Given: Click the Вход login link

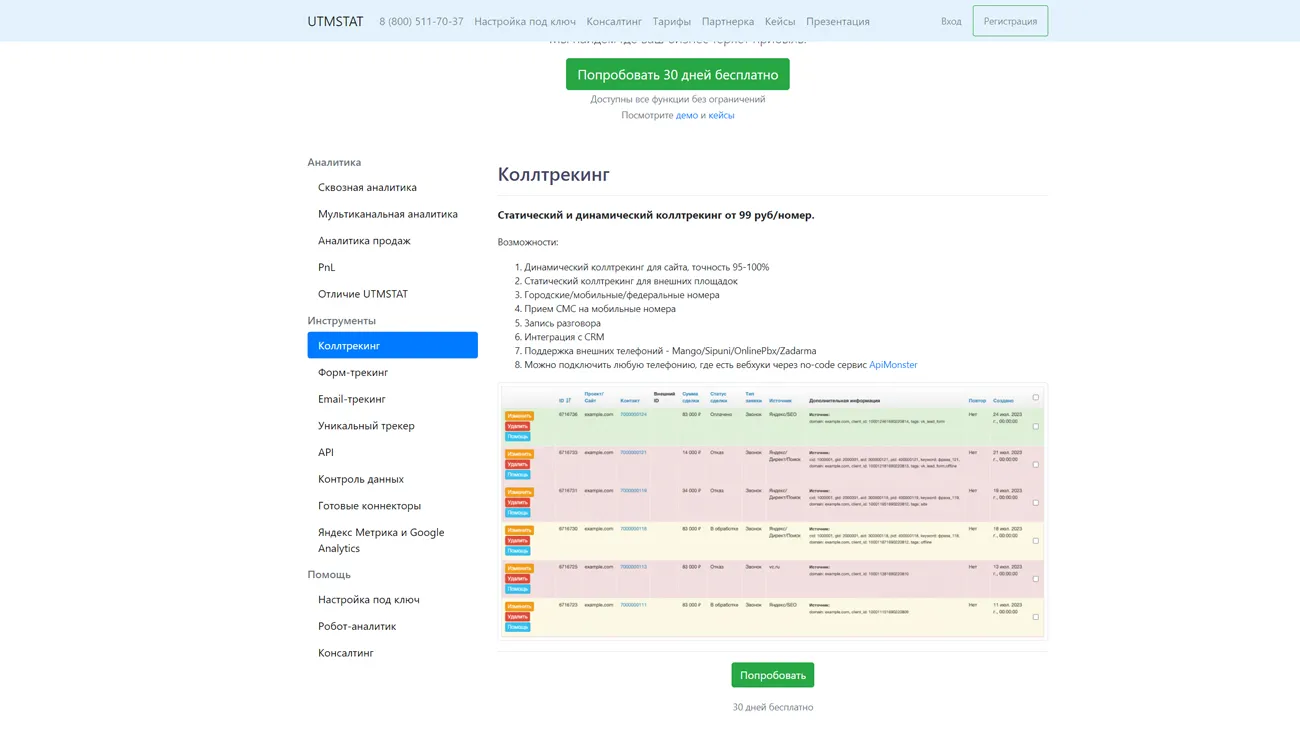Looking at the screenshot, I should [x=951, y=21].
